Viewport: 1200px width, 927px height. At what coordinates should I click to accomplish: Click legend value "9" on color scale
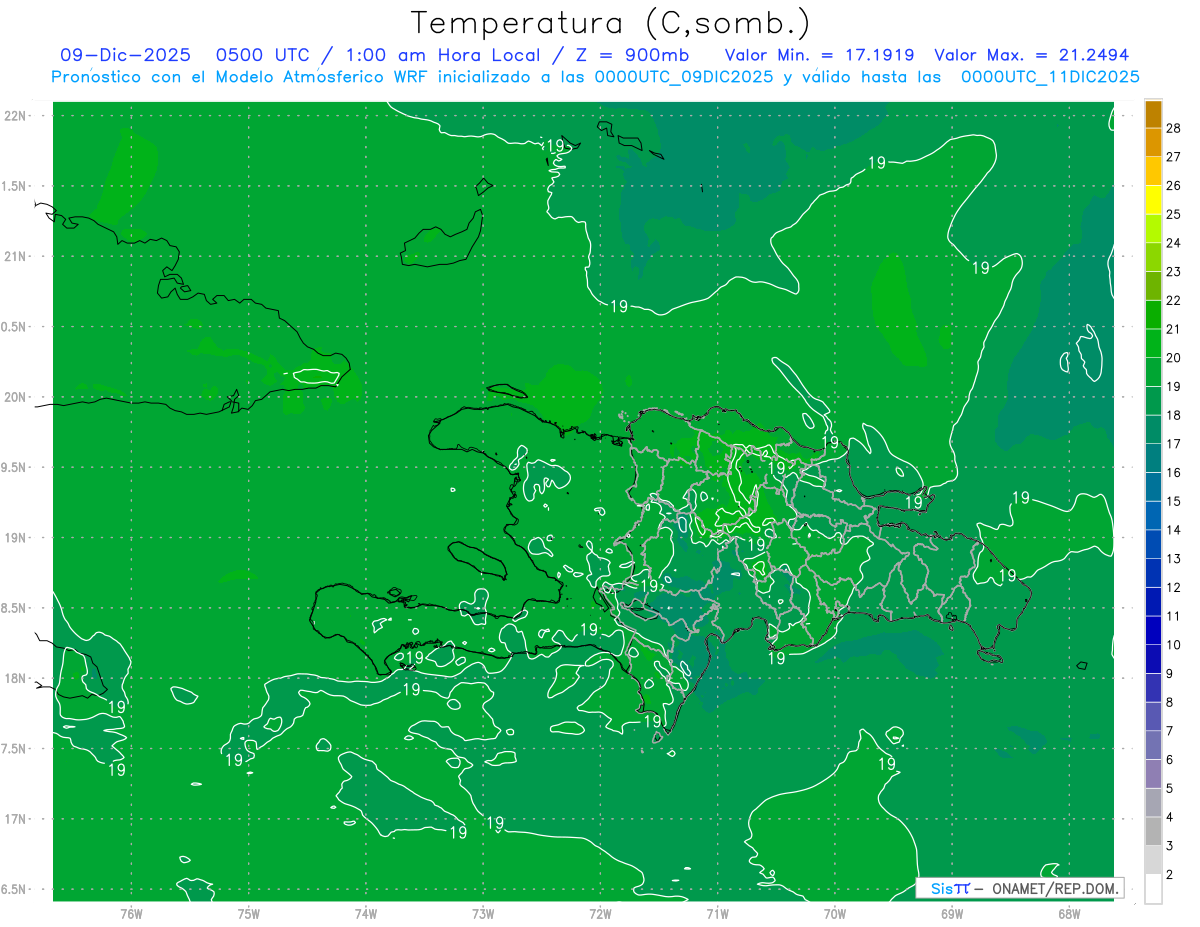[x=1170, y=674]
